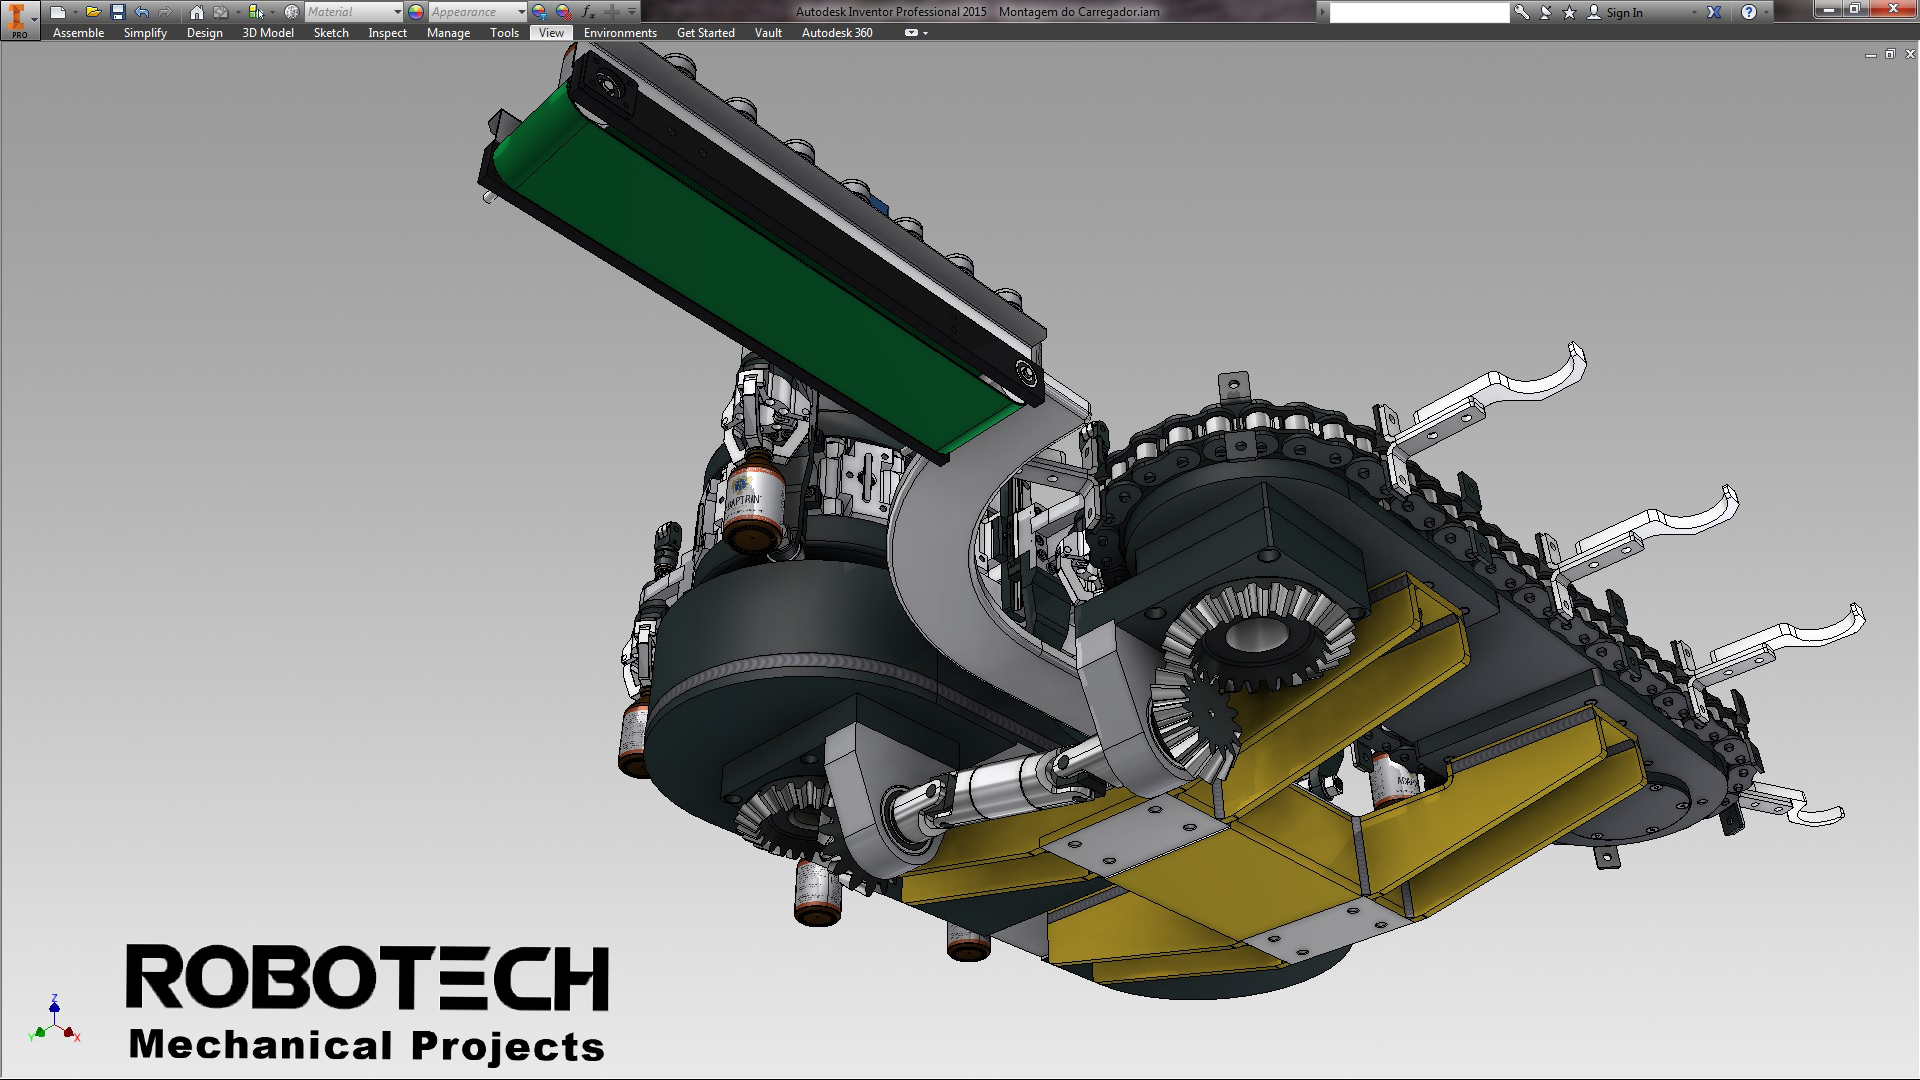Open the Assemble ribbon tab
This screenshot has width=1920, height=1080.
(x=78, y=33)
